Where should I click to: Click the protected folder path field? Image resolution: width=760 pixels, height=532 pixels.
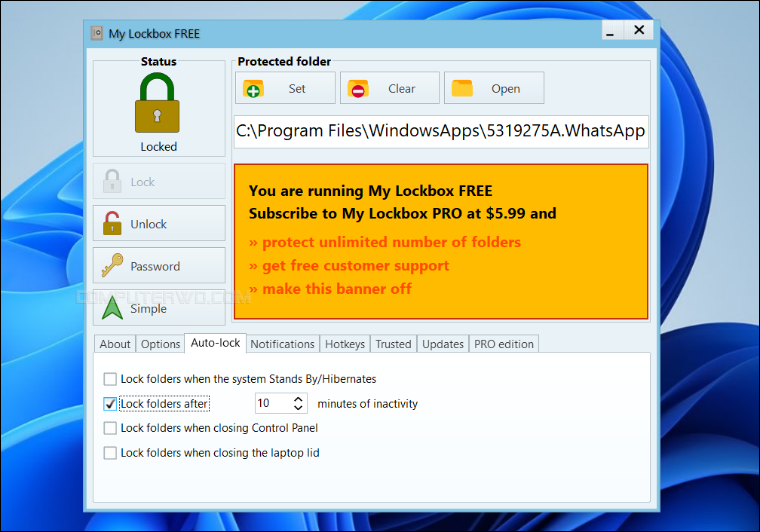[440, 132]
